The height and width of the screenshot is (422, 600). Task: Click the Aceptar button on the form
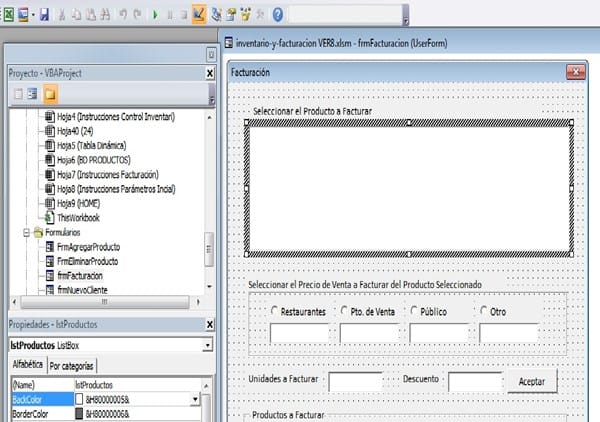click(530, 382)
